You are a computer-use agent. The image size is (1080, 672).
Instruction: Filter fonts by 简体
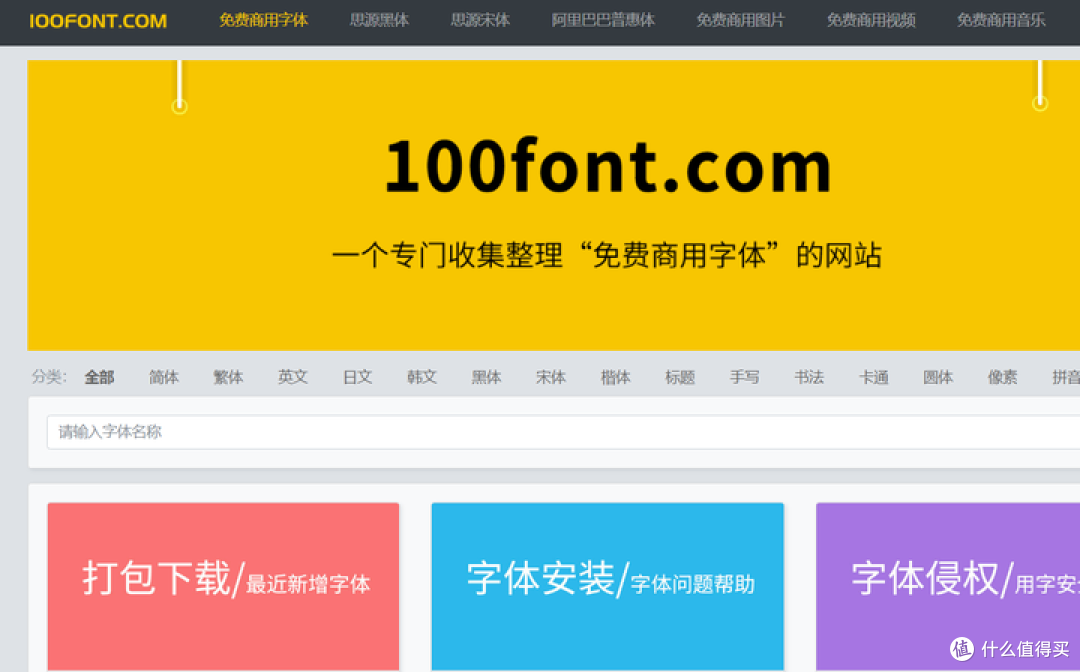164,377
